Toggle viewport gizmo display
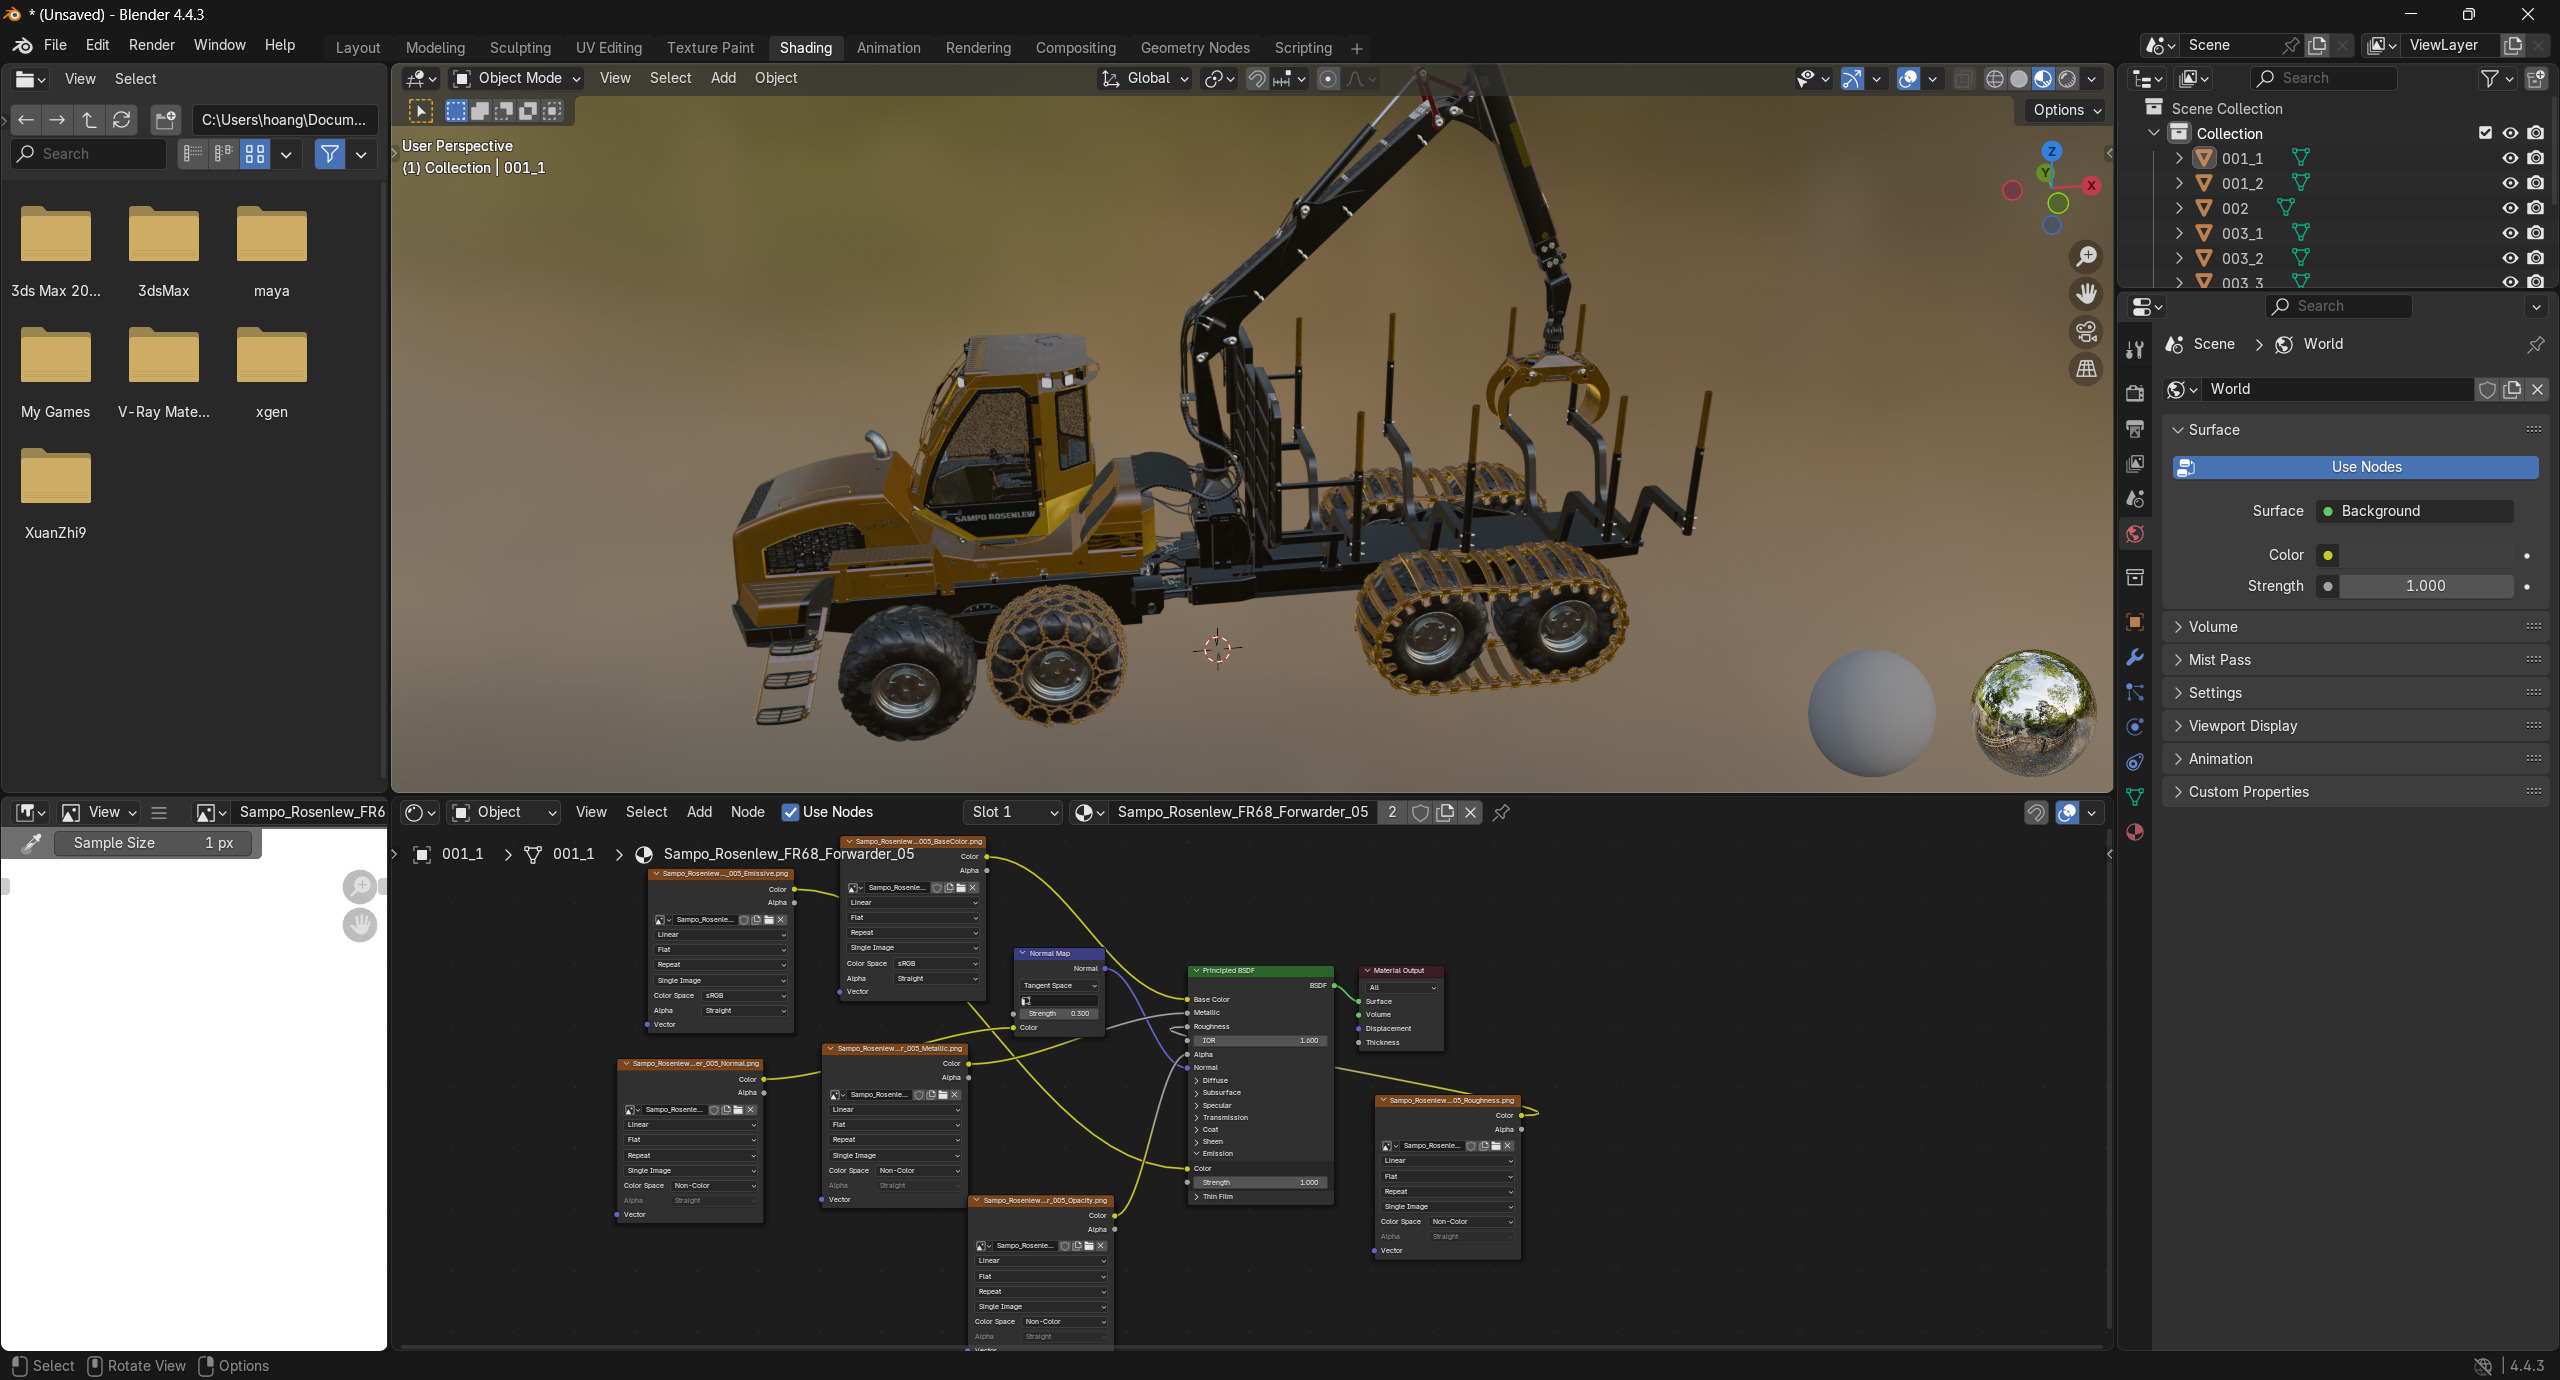Screen dimensions: 2560x1380 [1852, 79]
